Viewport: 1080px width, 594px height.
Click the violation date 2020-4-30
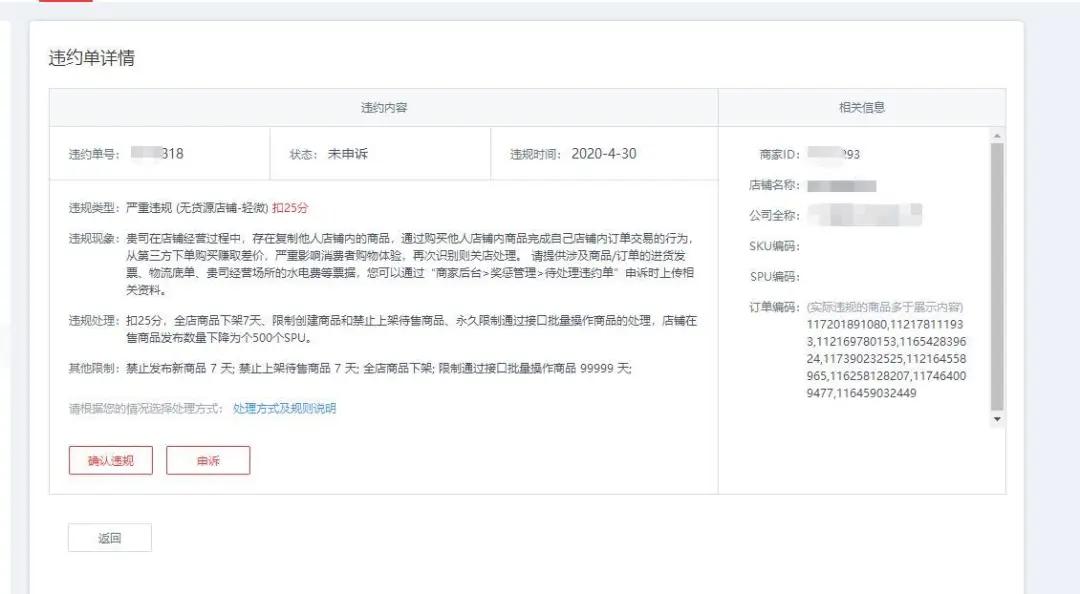(x=604, y=154)
